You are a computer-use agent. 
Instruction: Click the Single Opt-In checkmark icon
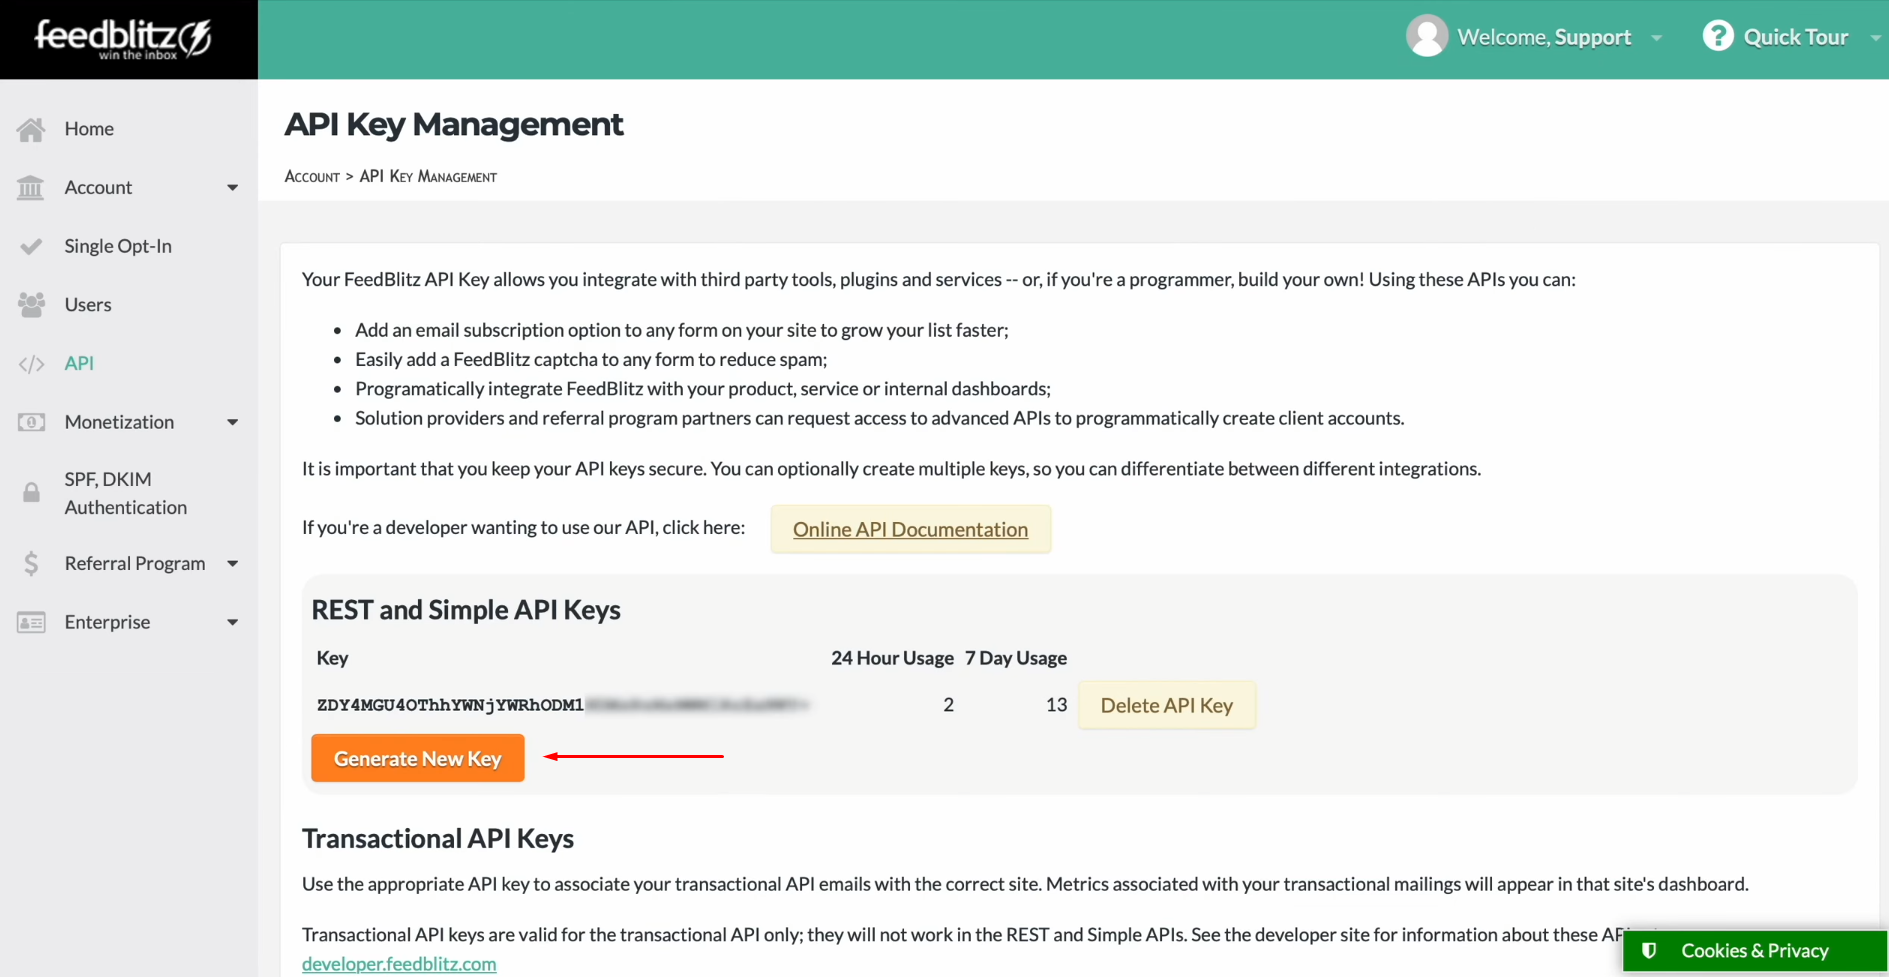point(31,246)
